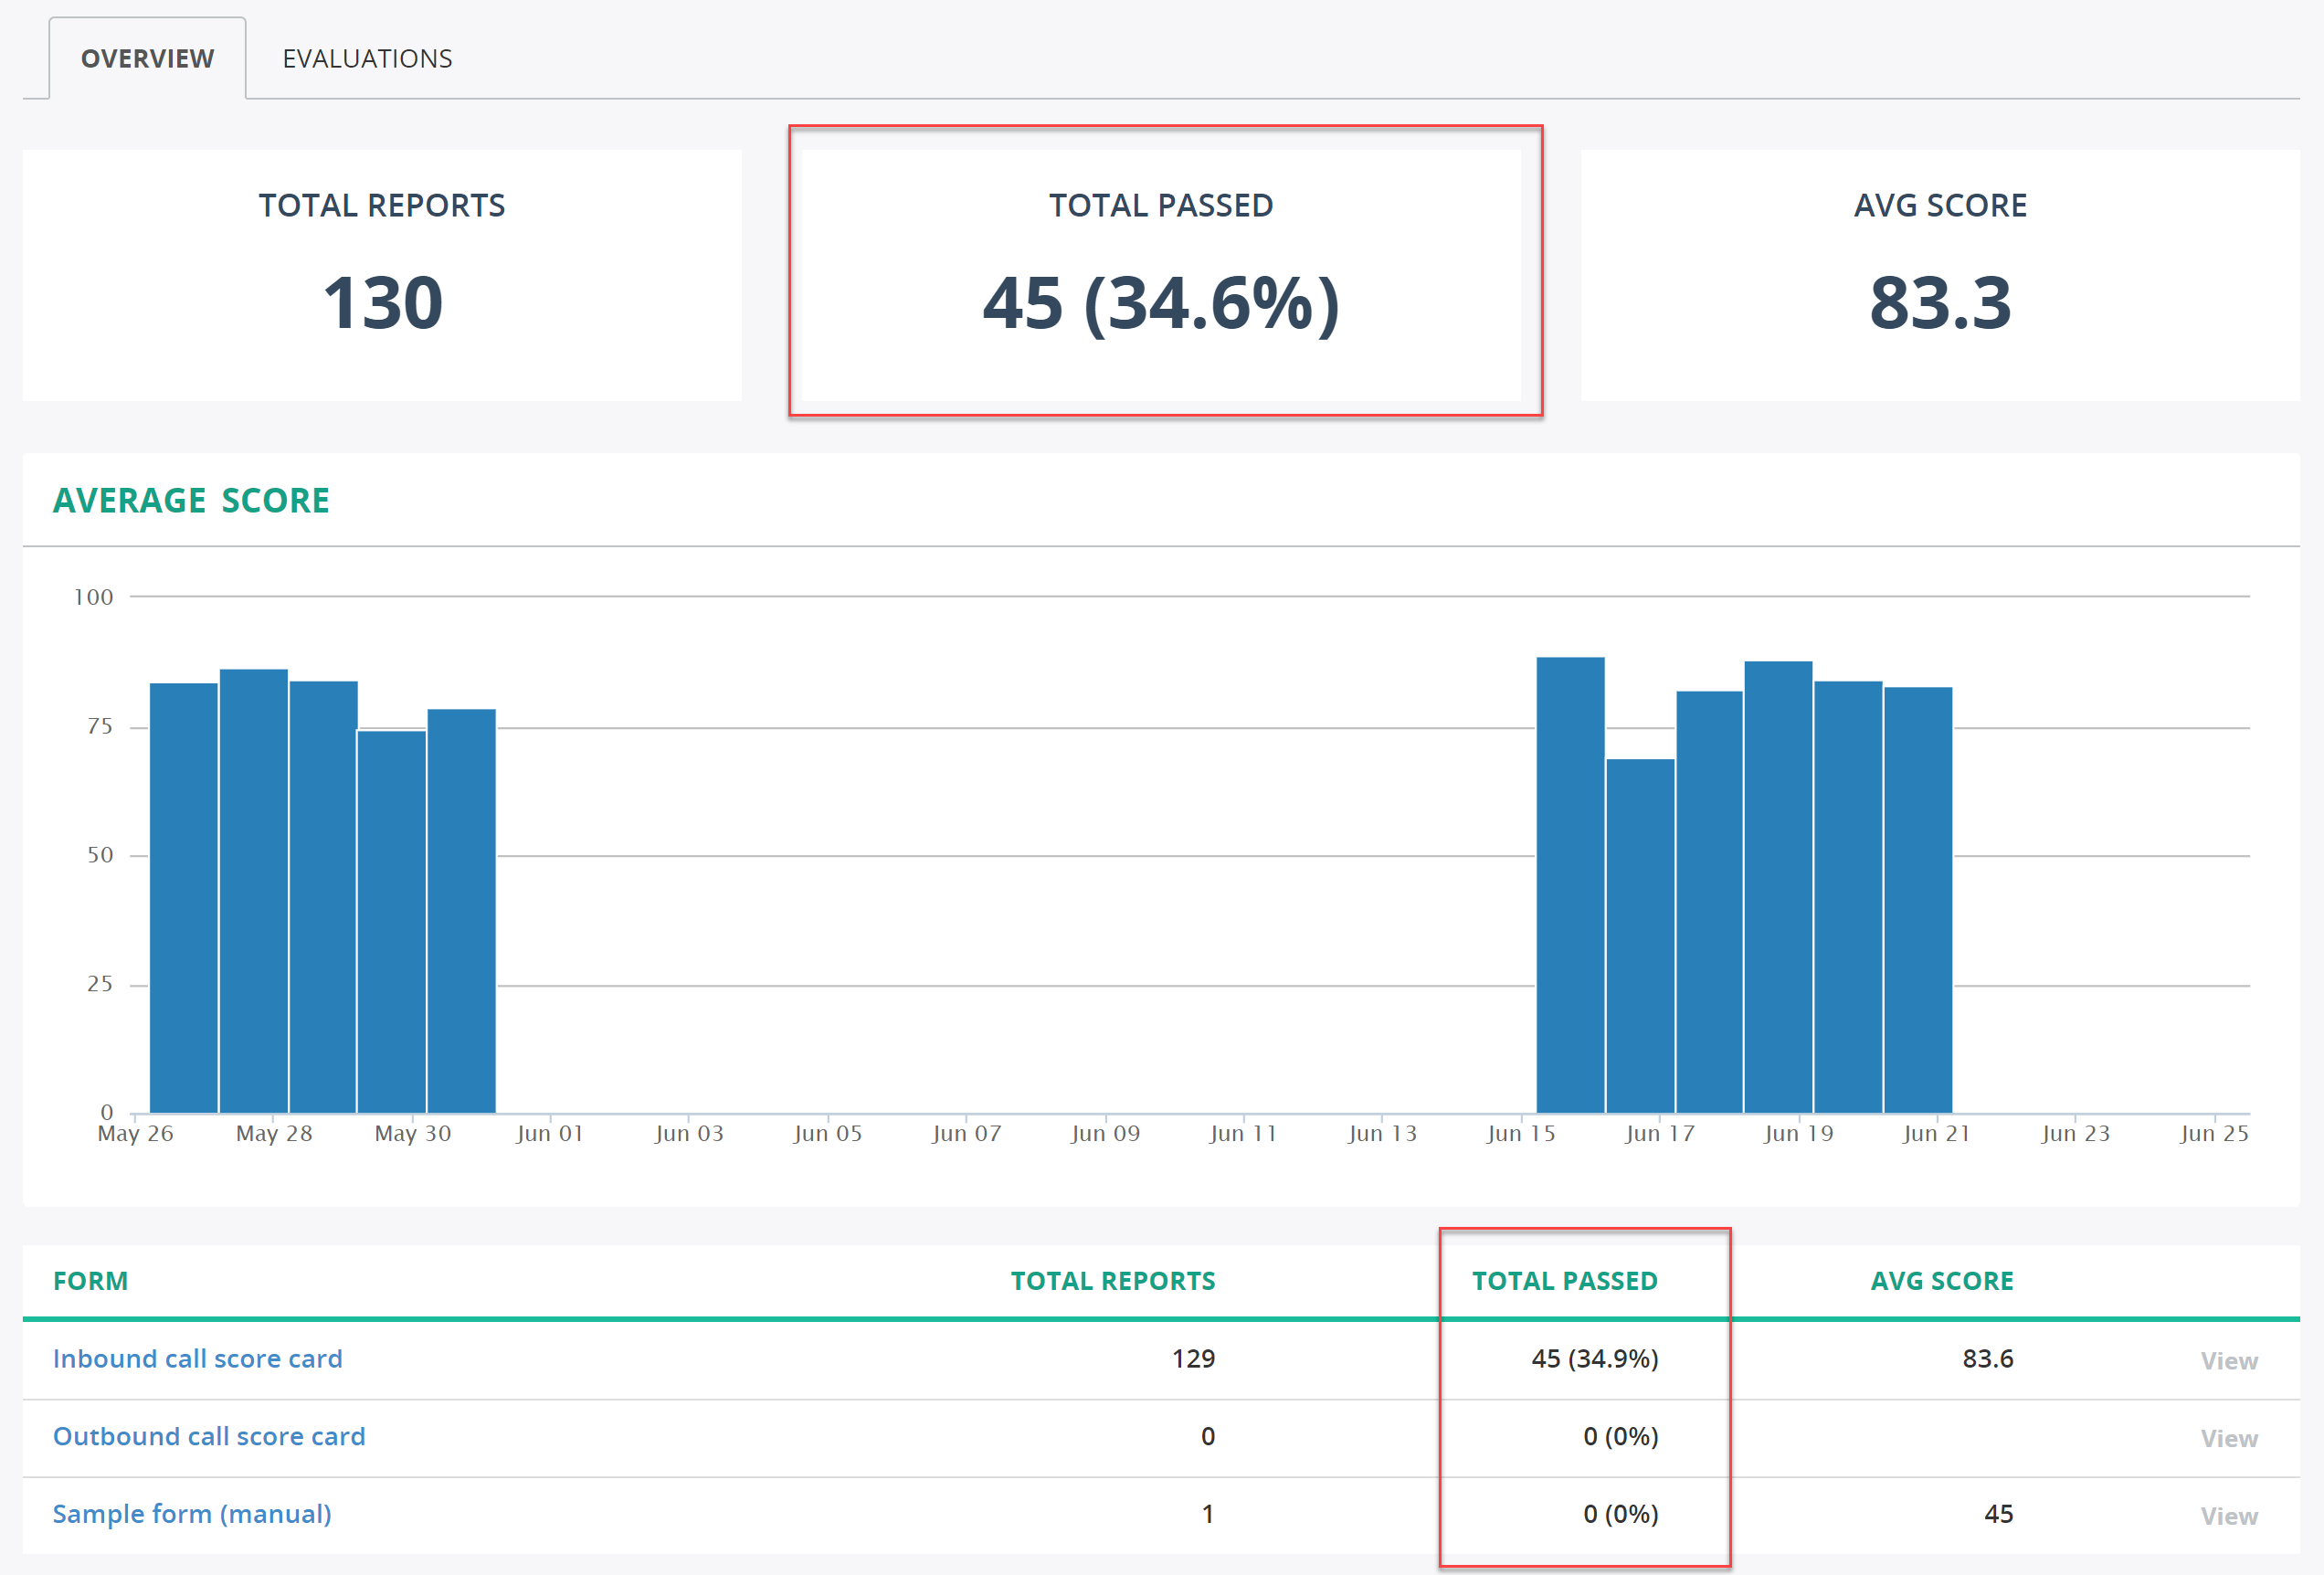Click the Jun 13 axis label

click(x=1382, y=1133)
